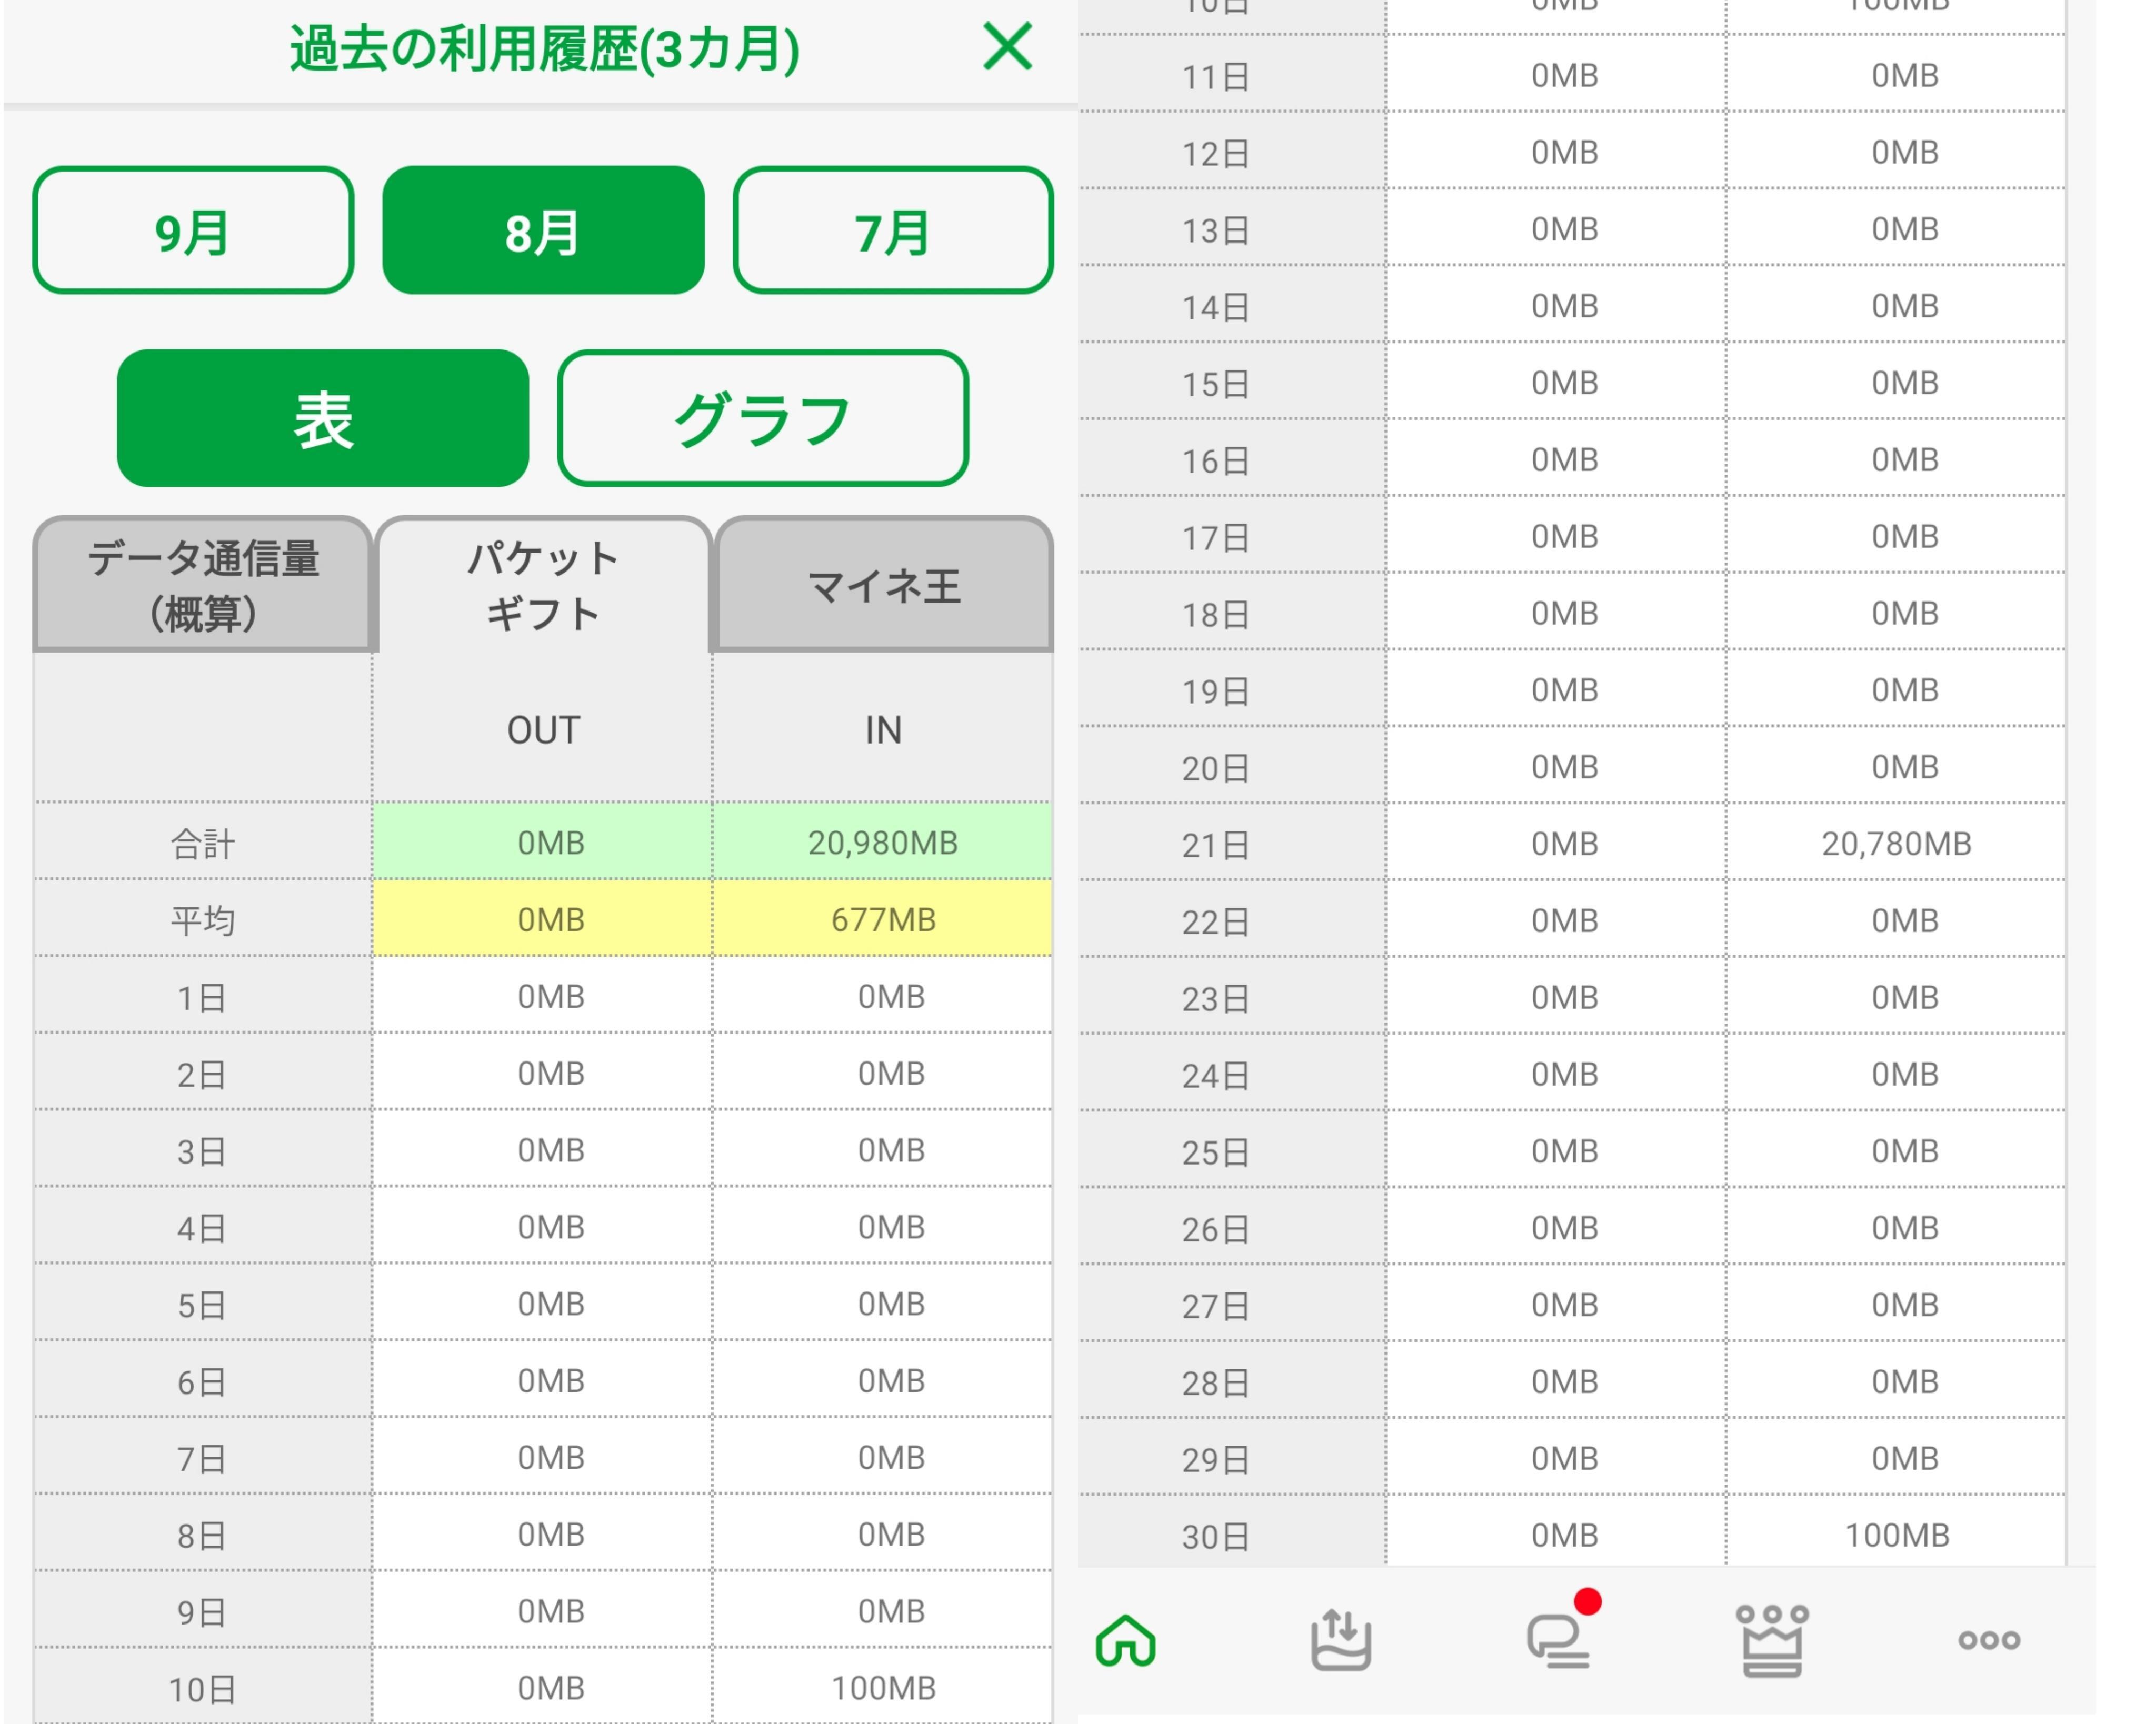Switch to グラフ graph view
The width and height of the screenshot is (2156, 1724).
tap(762, 418)
